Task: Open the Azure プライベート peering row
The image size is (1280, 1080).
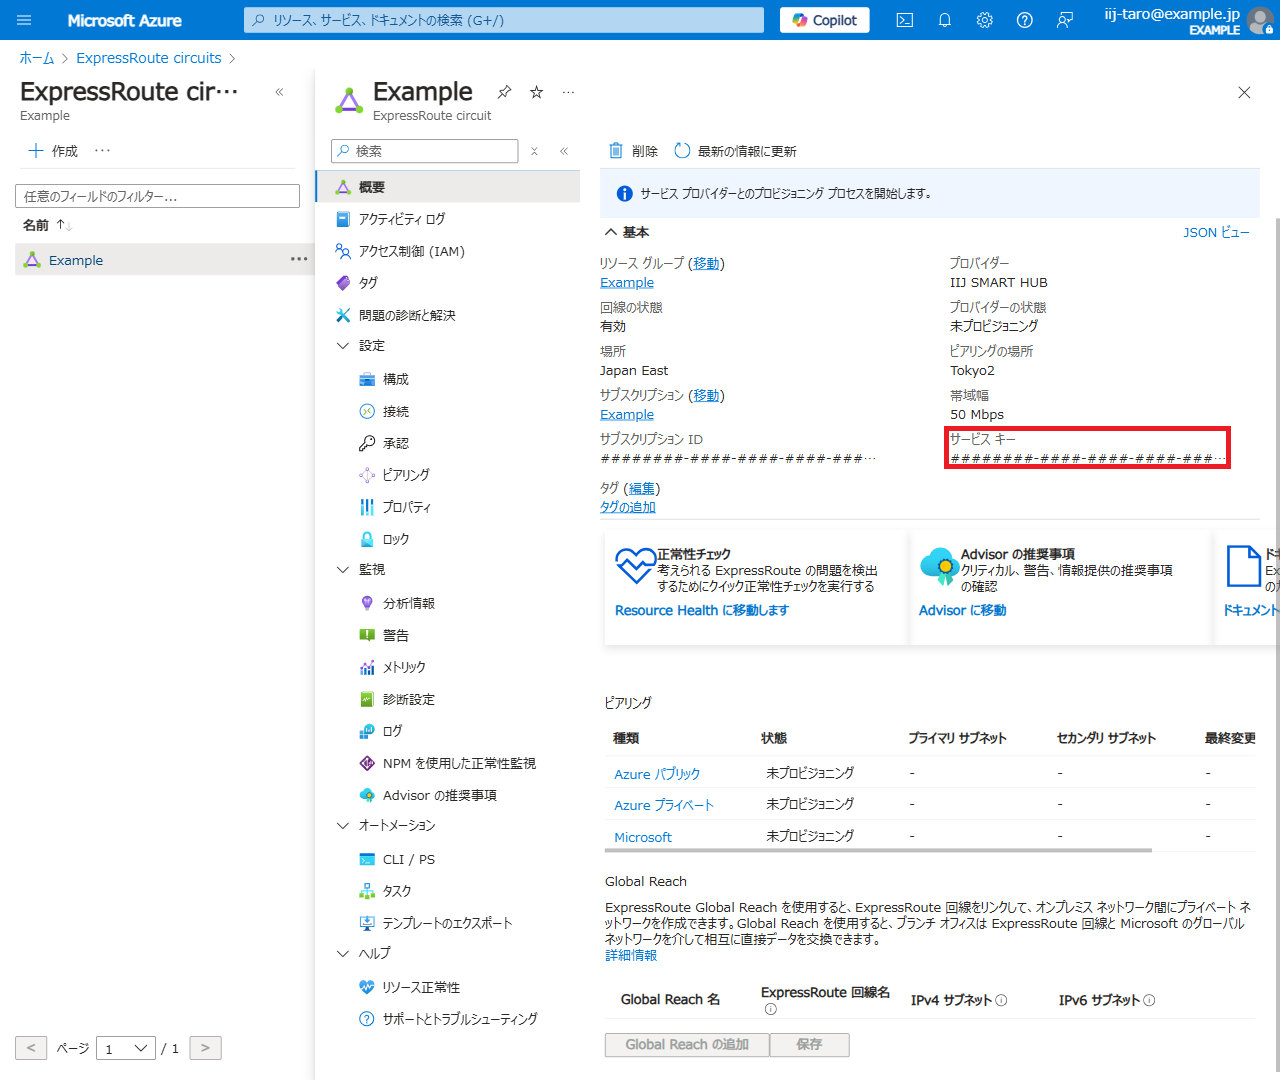Action: 664,805
